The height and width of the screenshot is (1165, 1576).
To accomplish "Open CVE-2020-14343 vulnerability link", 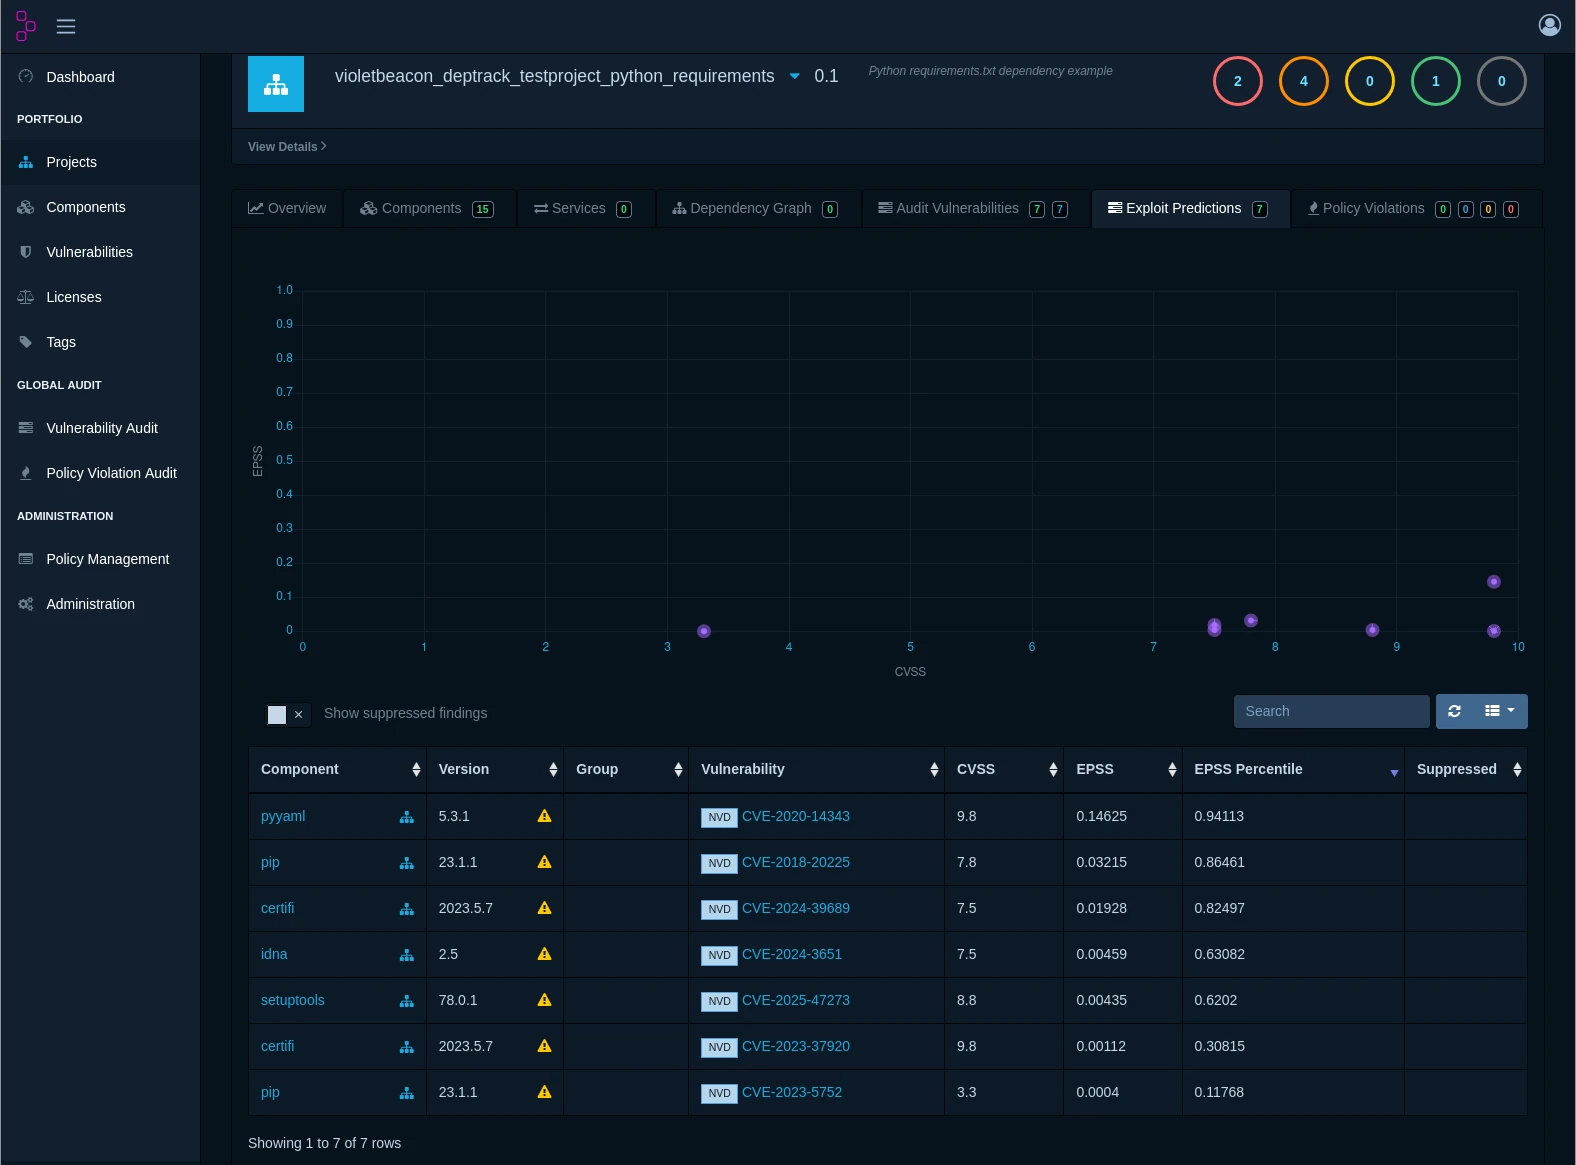I will click(796, 816).
